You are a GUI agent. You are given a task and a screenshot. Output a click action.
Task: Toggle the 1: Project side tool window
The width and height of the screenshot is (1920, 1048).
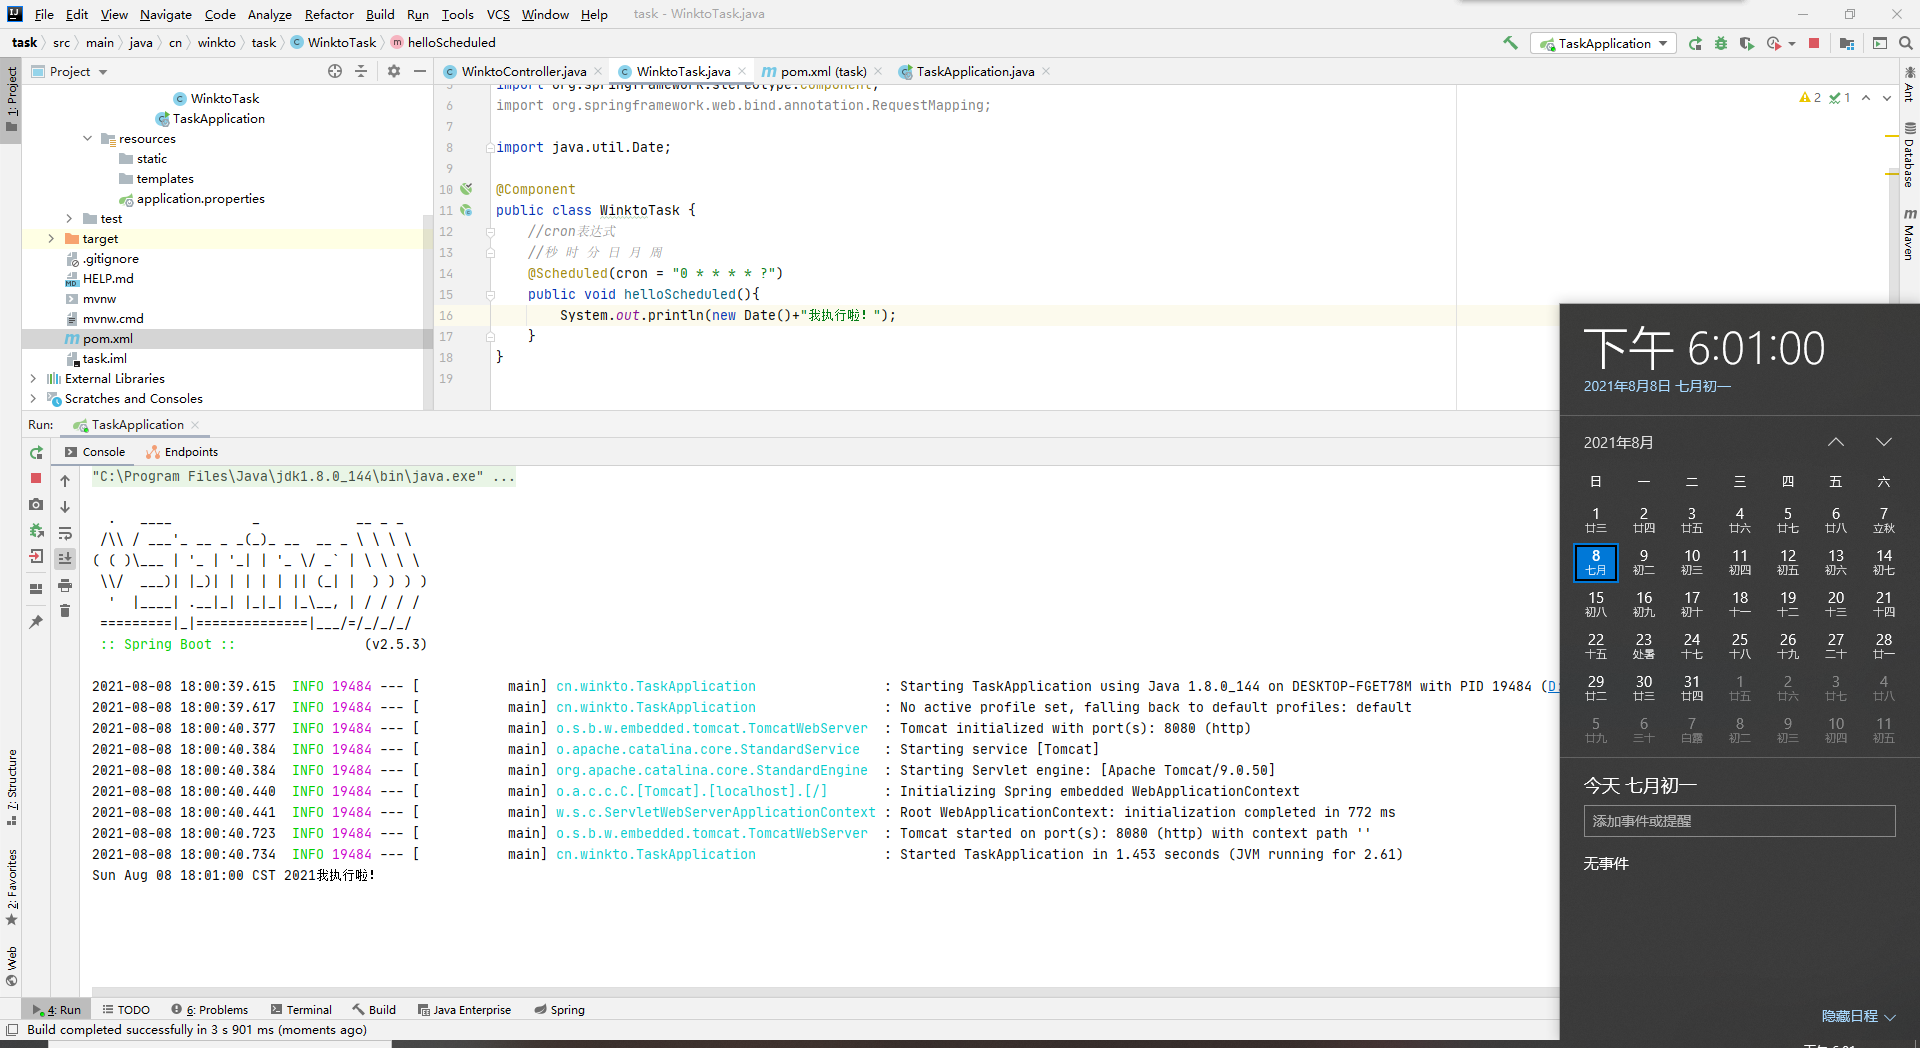[x=11, y=100]
